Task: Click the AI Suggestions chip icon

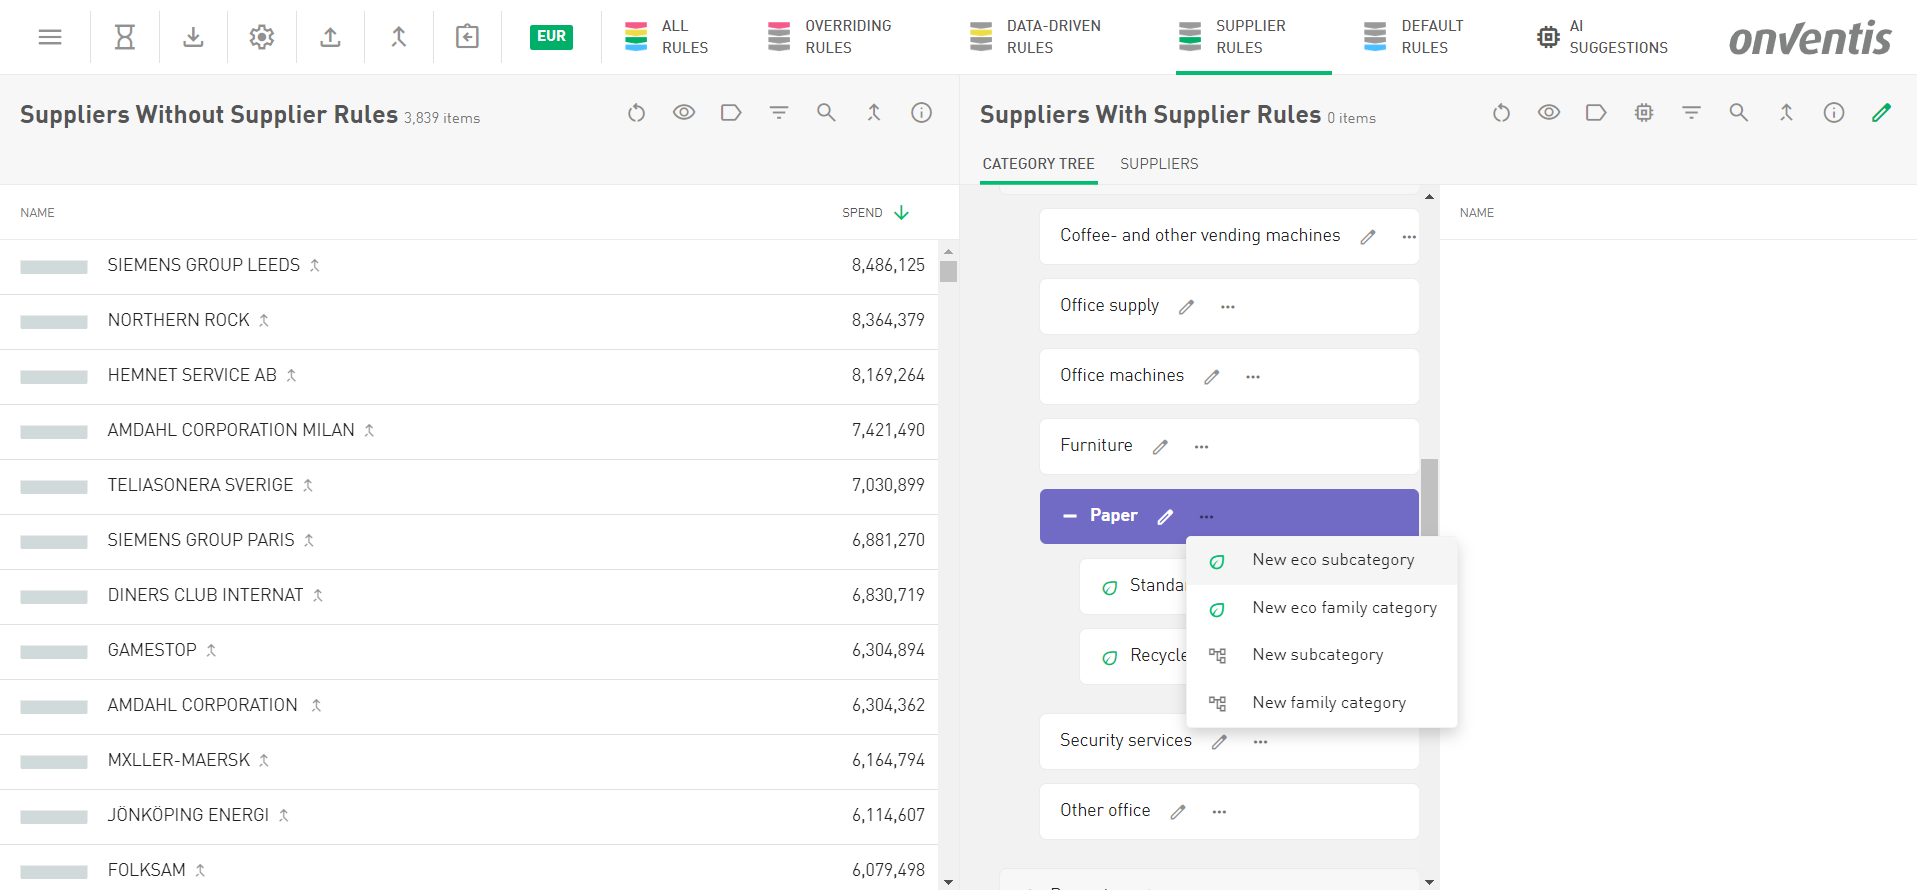Action: click(x=1548, y=37)
